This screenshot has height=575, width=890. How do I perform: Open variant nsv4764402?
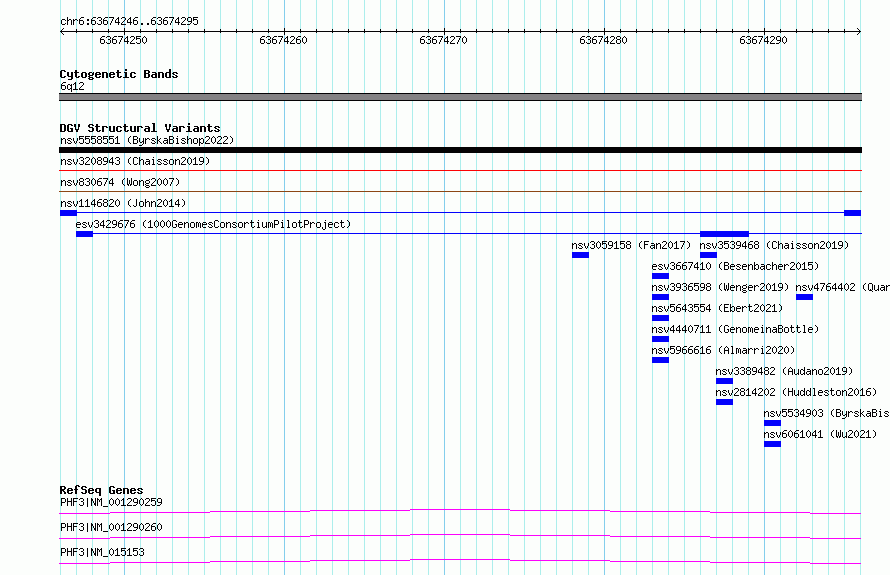pos(842,287)
